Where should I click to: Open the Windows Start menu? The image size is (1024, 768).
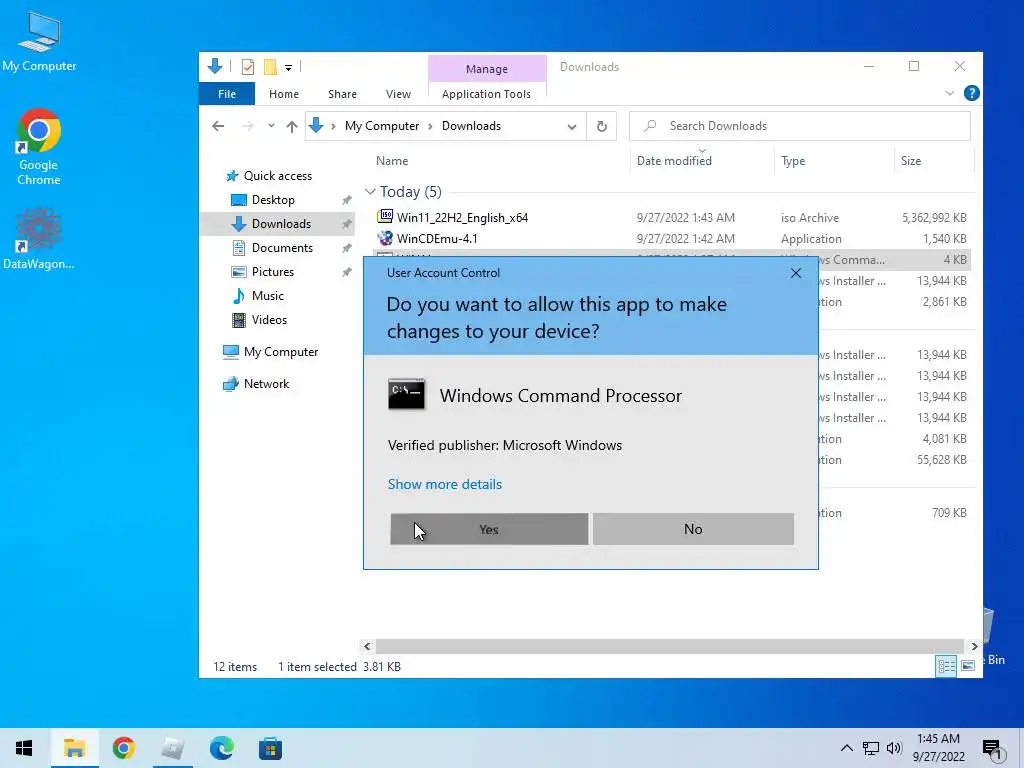(24, 748)
